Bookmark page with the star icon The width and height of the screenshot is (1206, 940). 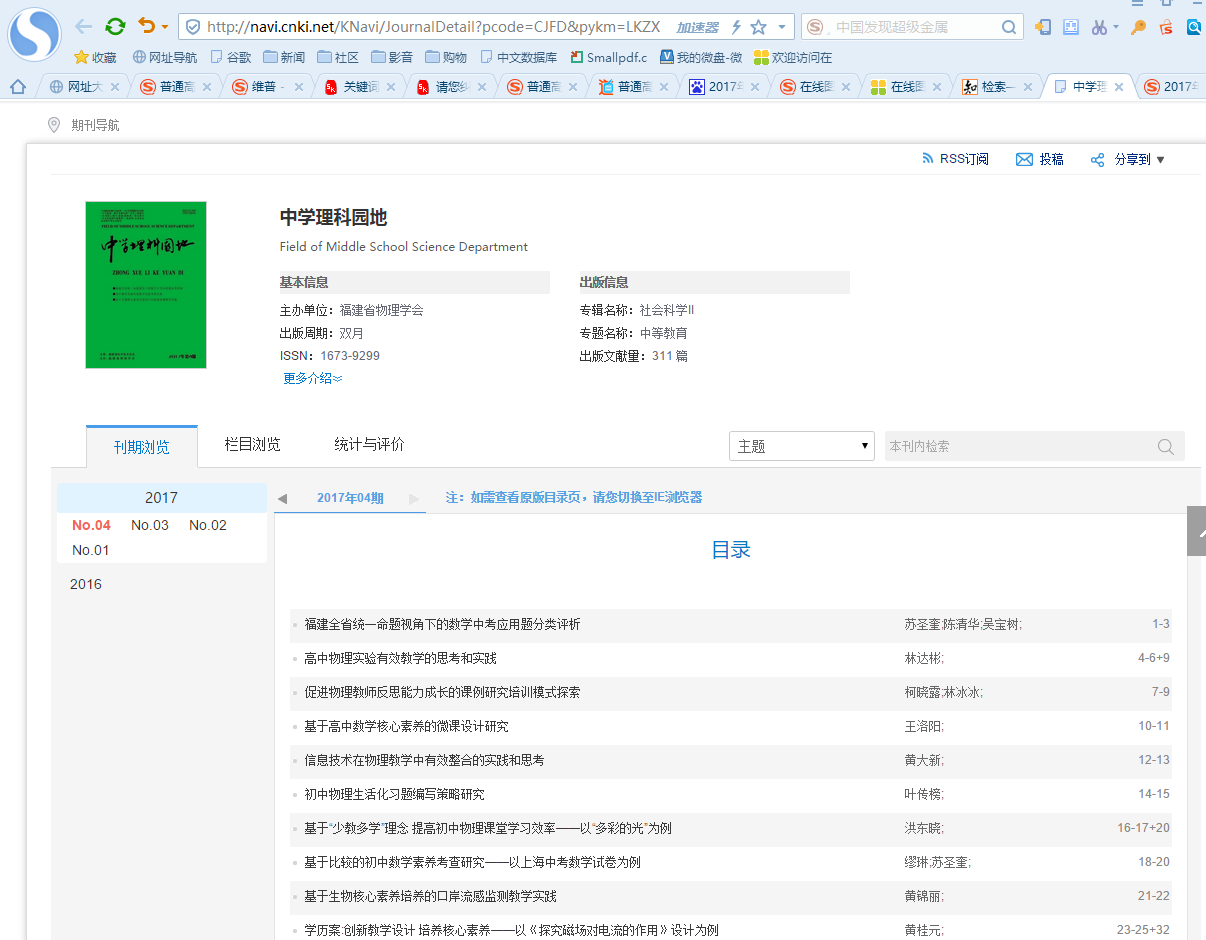759,27
